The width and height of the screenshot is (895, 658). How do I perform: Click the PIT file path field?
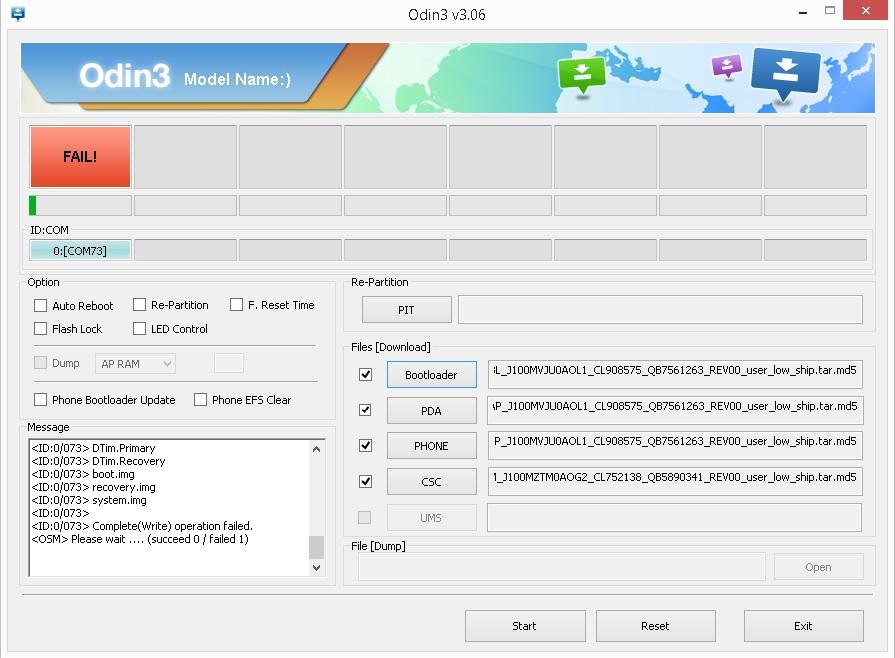click(x=660, y=310)
